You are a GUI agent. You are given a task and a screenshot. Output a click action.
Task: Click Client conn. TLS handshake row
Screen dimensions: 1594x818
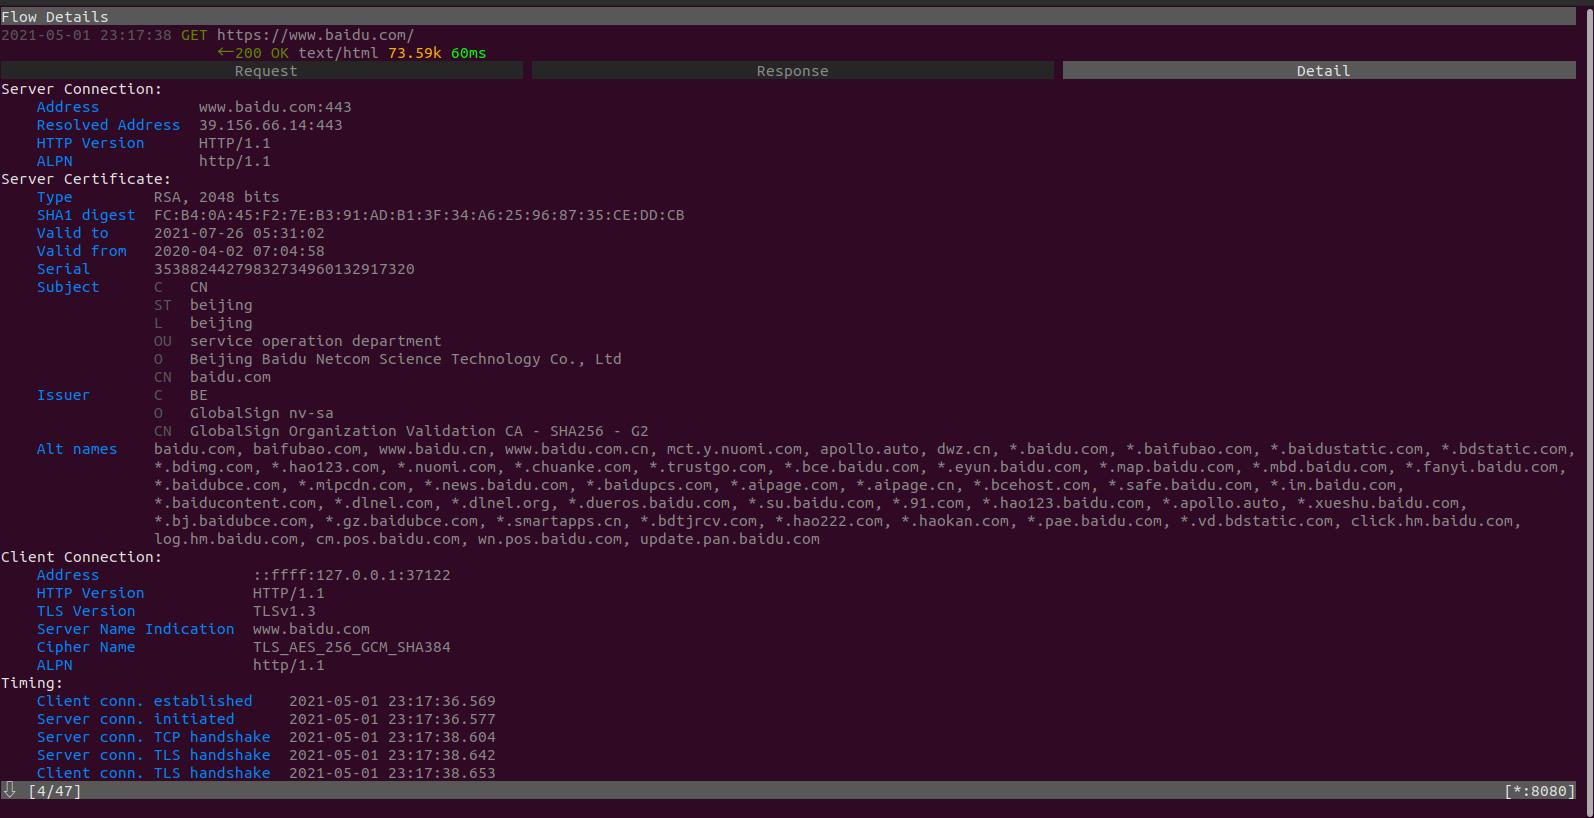[266, 773]
